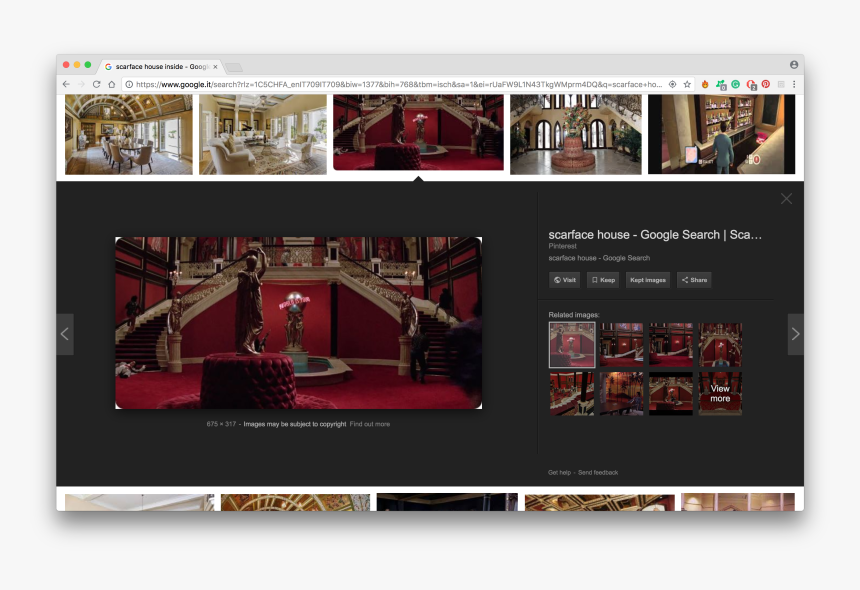Reload the page with refresh icon

(97, 84)
